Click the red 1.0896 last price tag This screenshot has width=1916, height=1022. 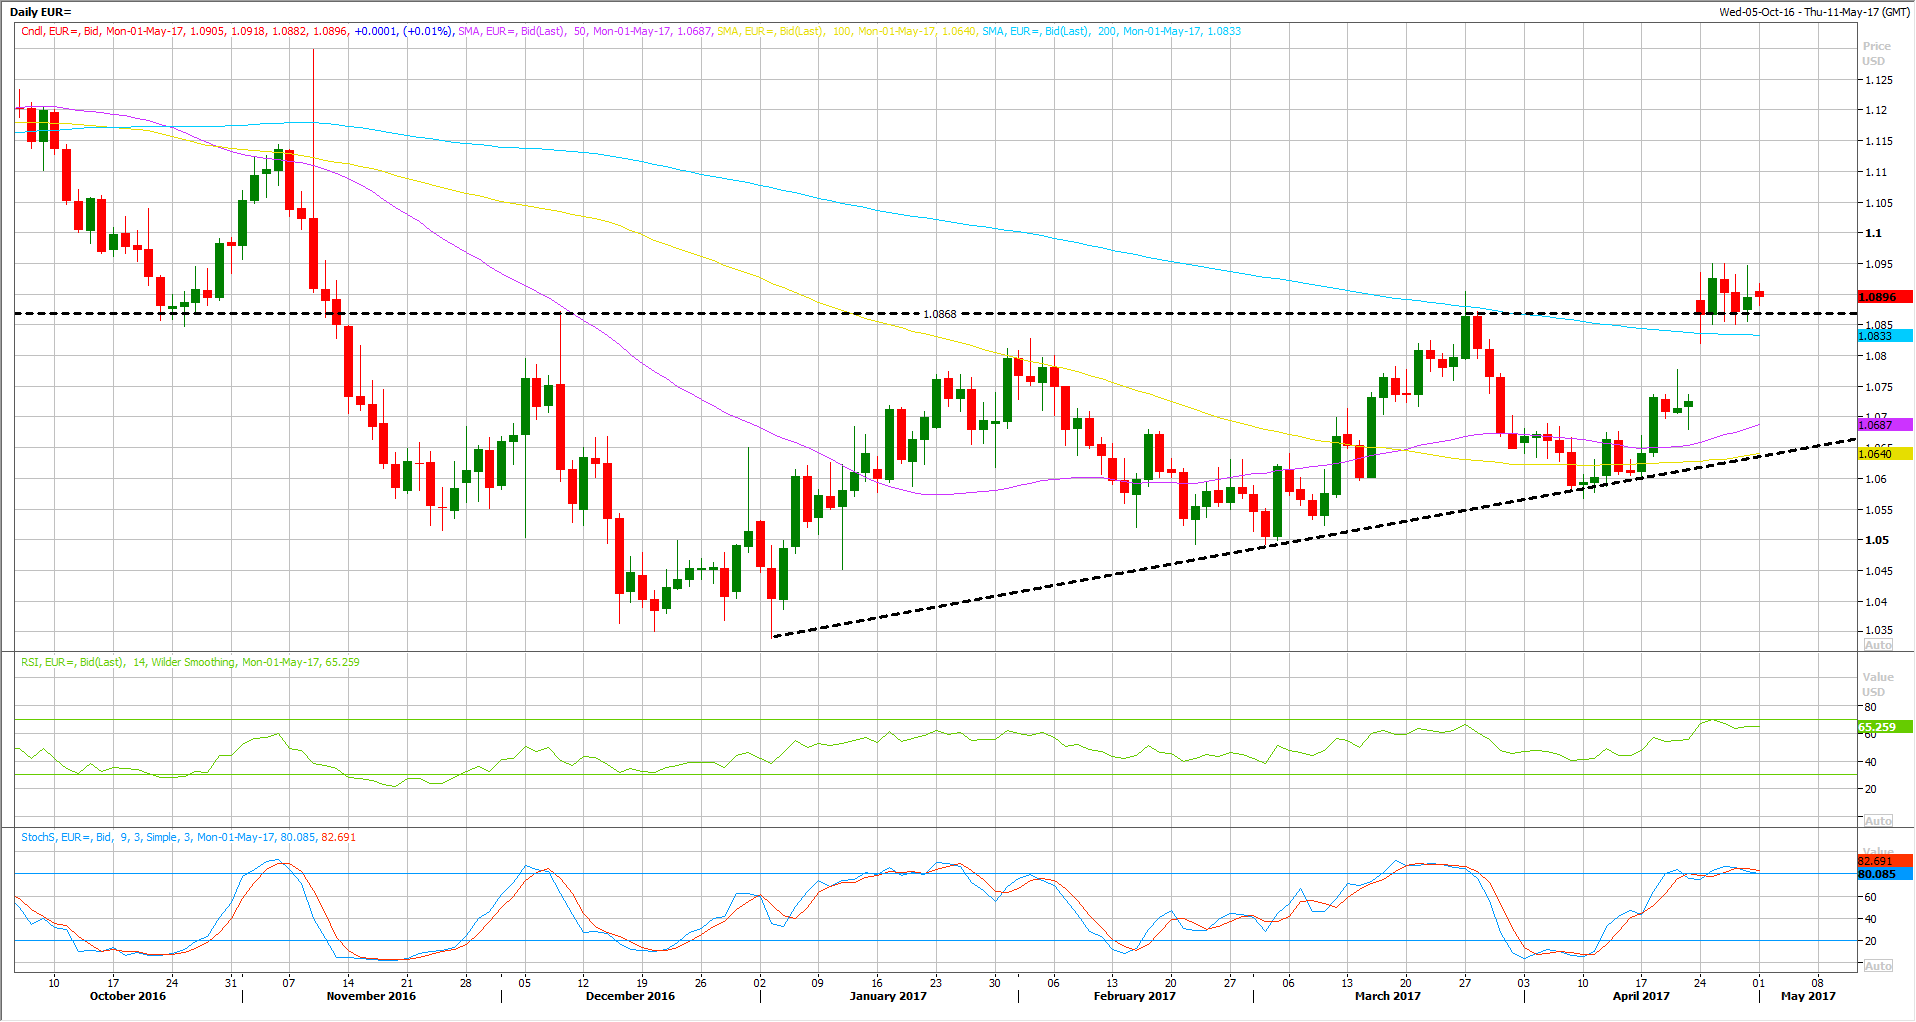pos(1885,297)
